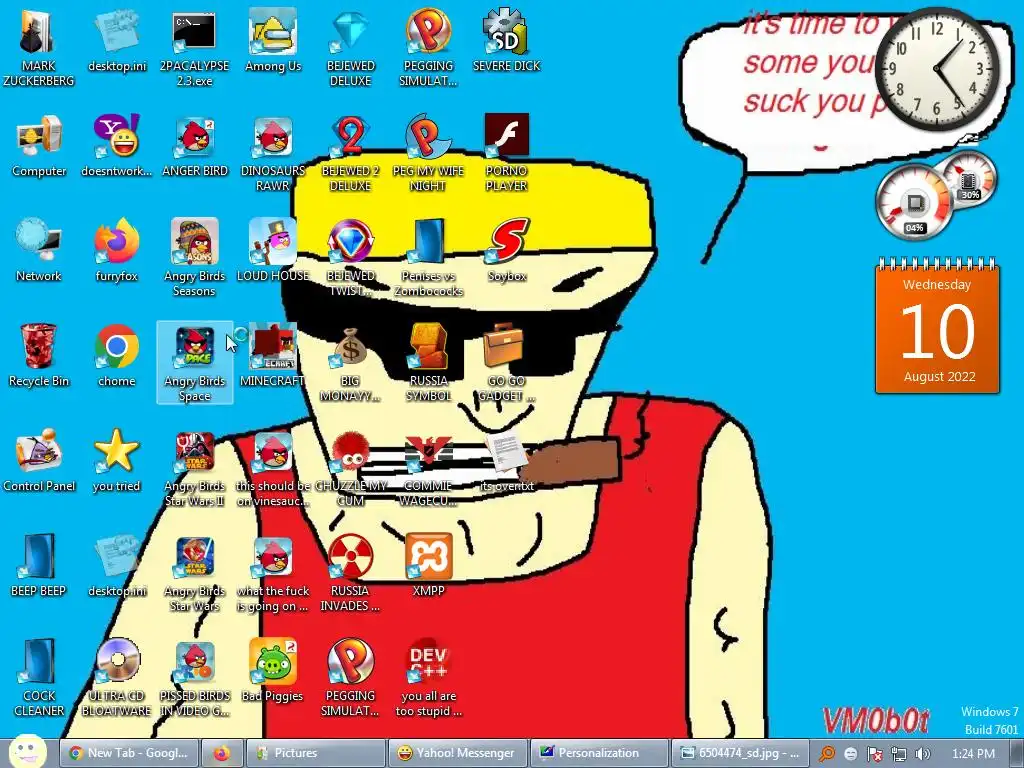Select the Soybox shortcut icon
The width and height of the screenshot is (1024, 768).
(x=507, y=251)
